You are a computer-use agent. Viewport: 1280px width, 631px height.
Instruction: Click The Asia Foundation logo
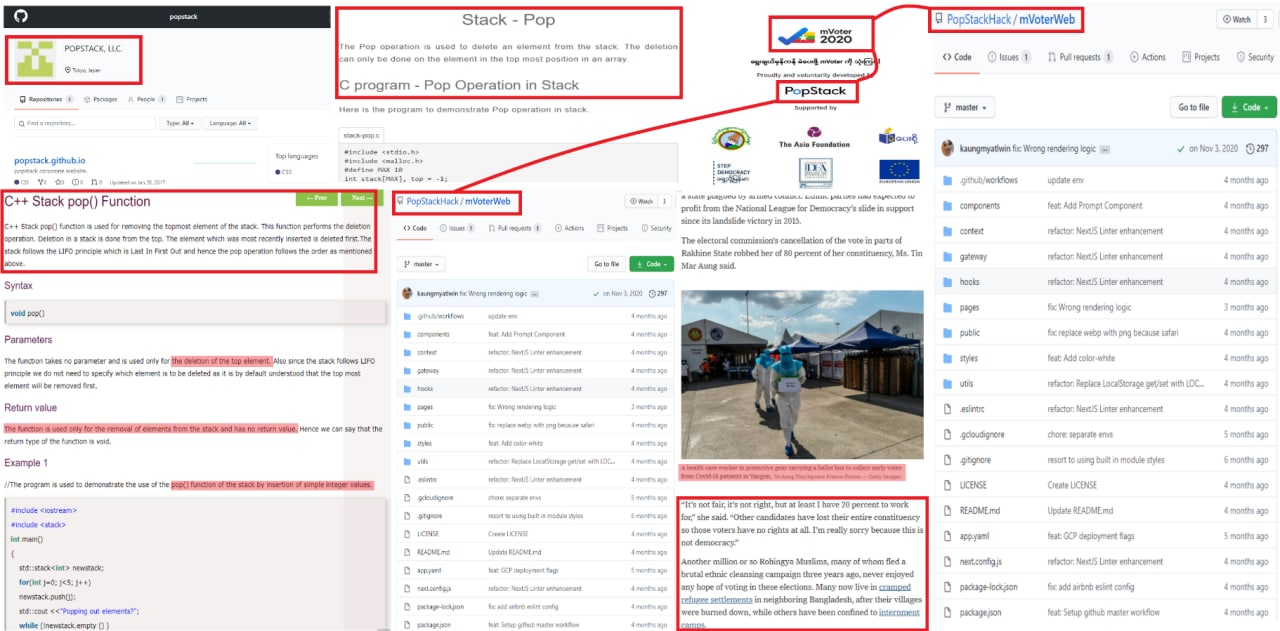point(813,137)
